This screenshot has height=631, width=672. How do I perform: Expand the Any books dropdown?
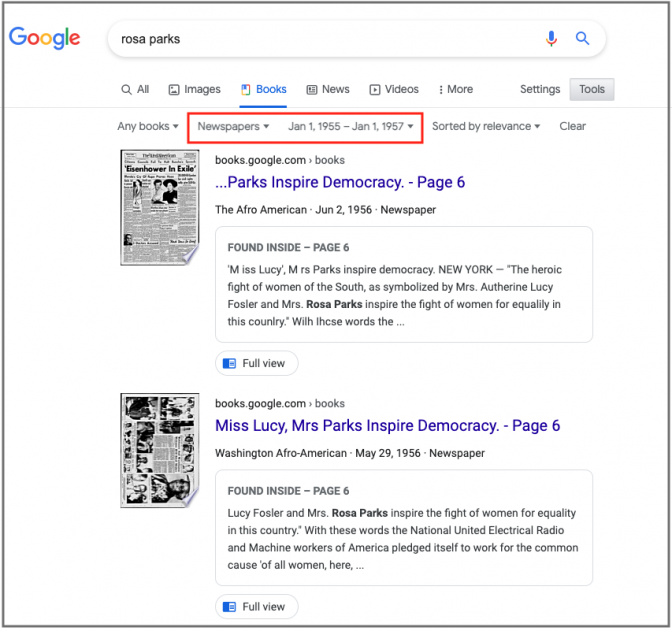tap(148, 126)
